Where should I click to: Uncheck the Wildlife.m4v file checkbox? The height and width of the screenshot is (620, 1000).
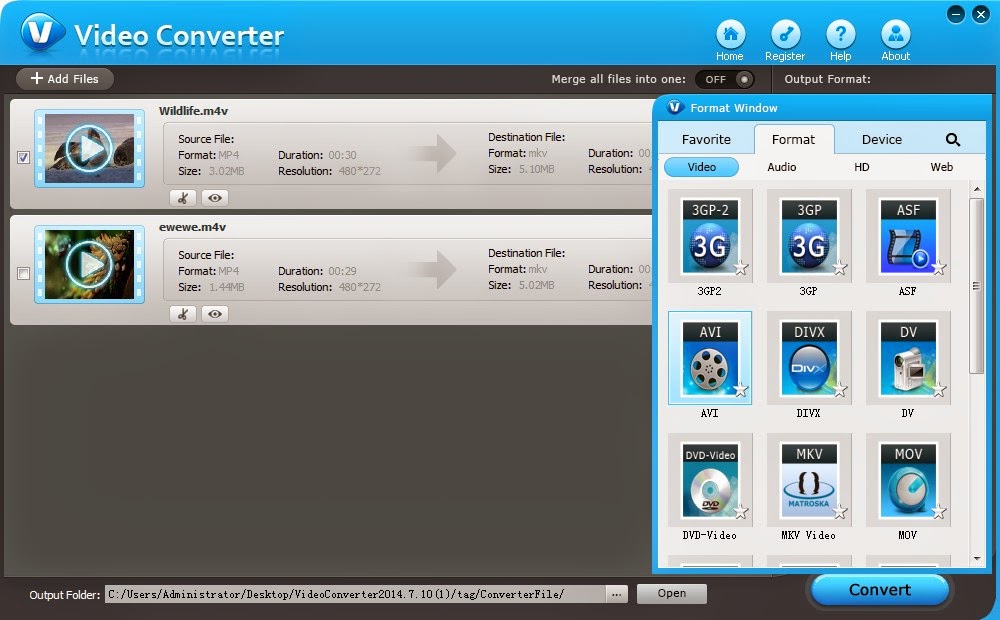pyautogui.click(x=24, y=157)
